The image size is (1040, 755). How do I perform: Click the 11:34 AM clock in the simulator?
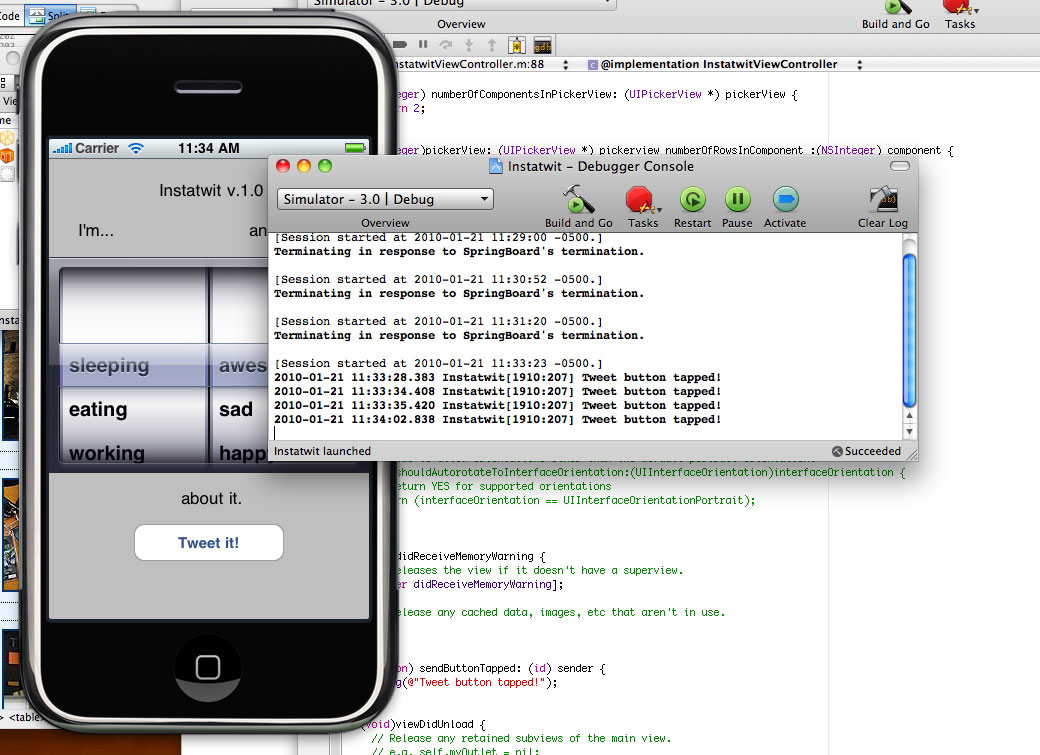point(209,148)
